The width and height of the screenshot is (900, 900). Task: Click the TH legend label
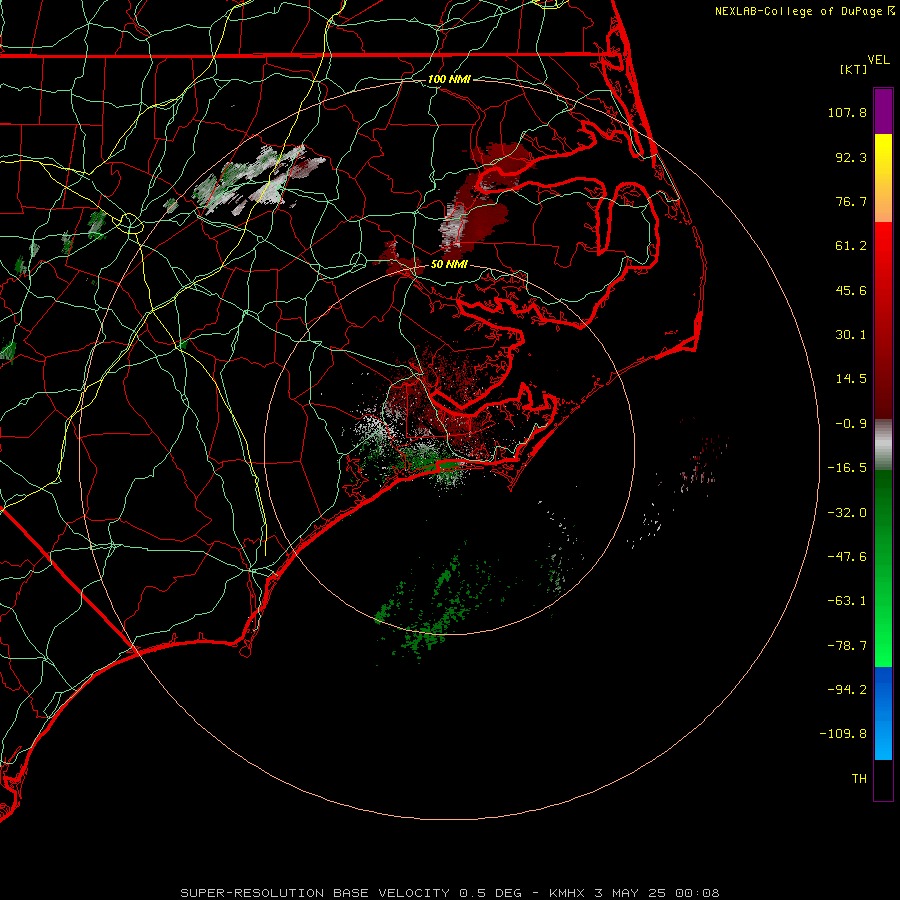[859, 779]
